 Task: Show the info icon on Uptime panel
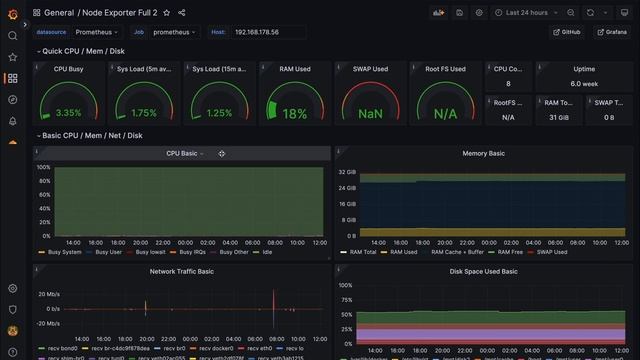point(539,67)
